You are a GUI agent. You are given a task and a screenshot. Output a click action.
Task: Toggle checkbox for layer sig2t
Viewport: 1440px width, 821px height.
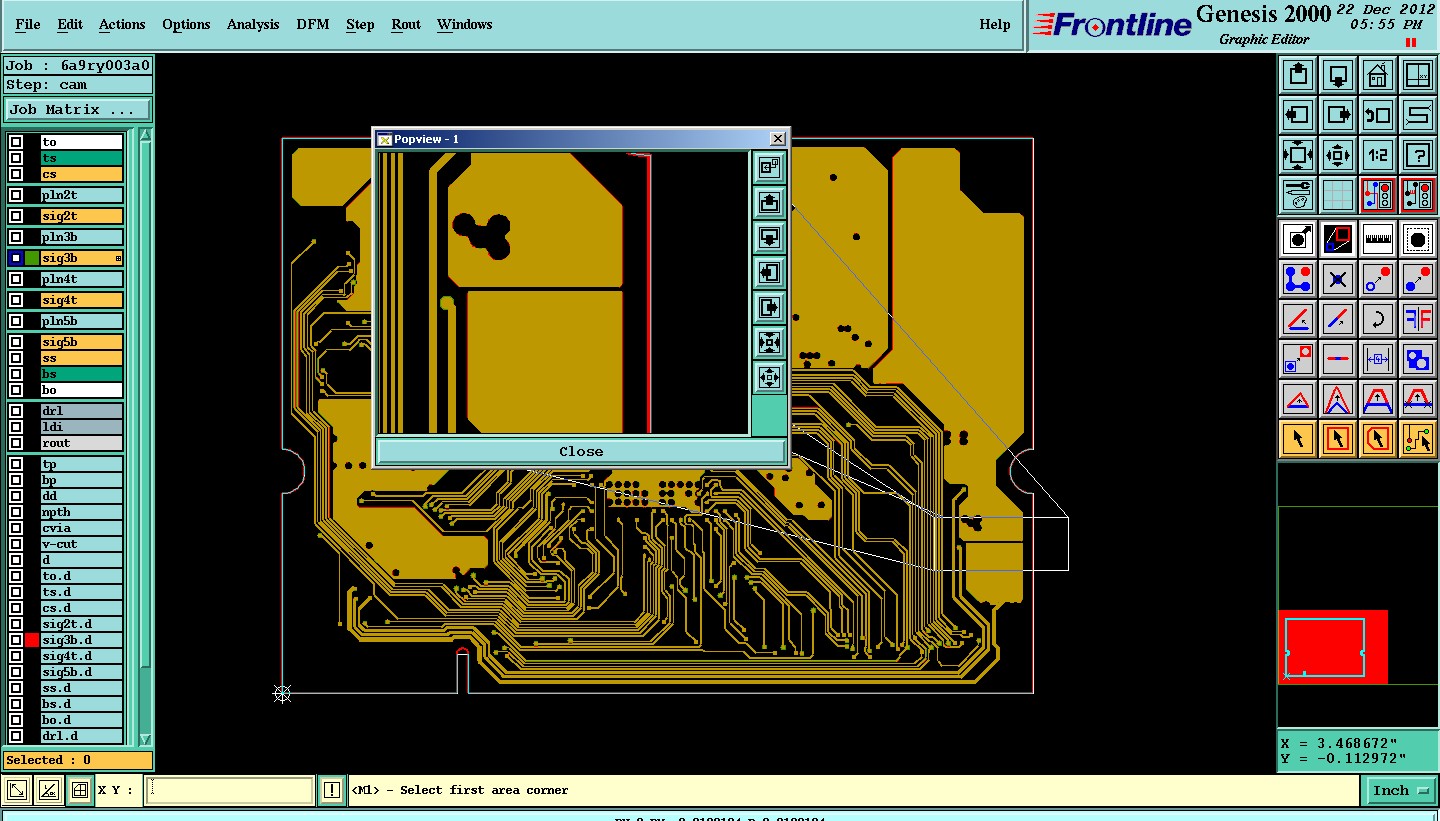point(16,216)
